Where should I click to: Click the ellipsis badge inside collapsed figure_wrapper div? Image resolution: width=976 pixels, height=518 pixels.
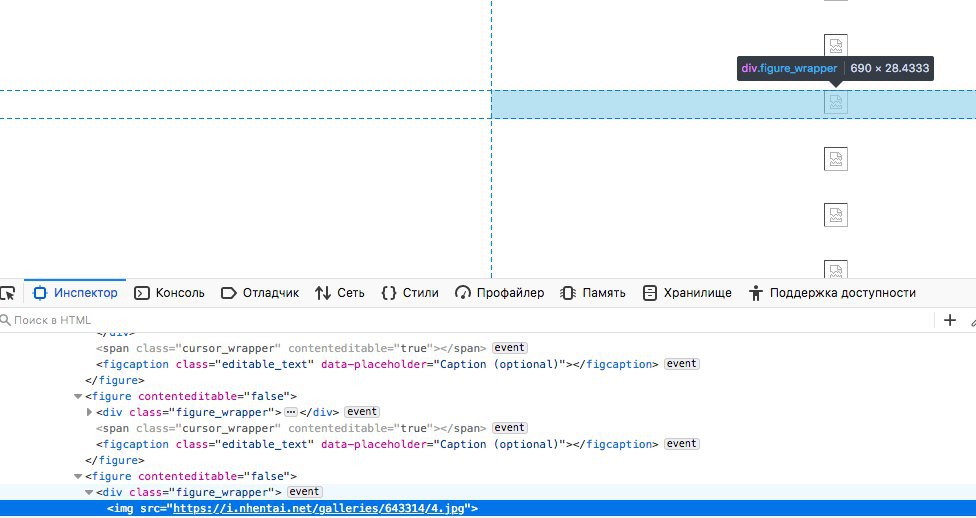(x=291, y=412)
